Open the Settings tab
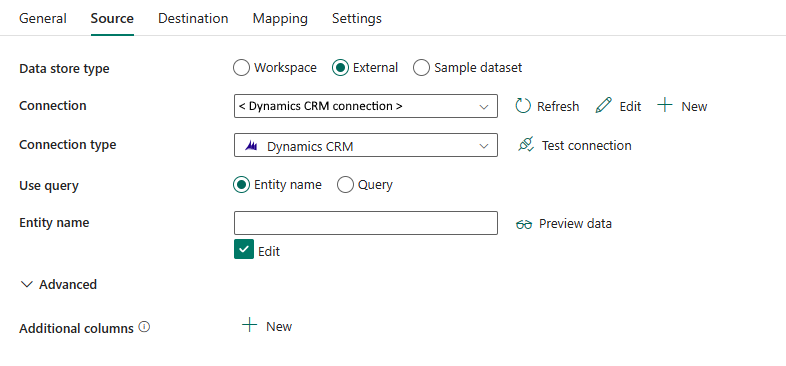This screenshot has height=366, width=786. coord(357,19)
